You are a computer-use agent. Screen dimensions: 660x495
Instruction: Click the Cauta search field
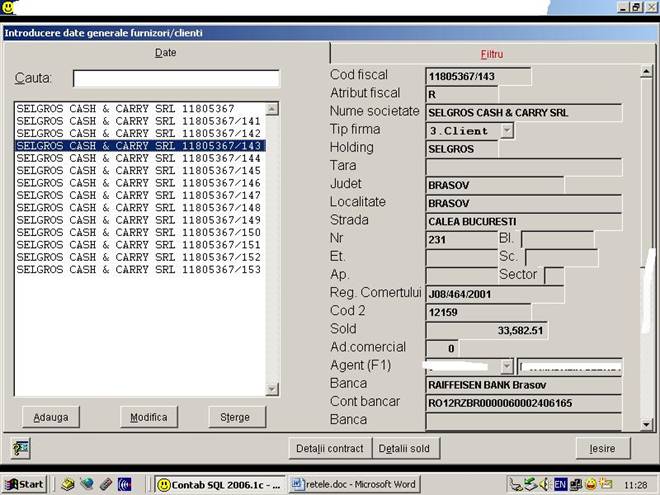pyautogui.click(x=176, y=78)
